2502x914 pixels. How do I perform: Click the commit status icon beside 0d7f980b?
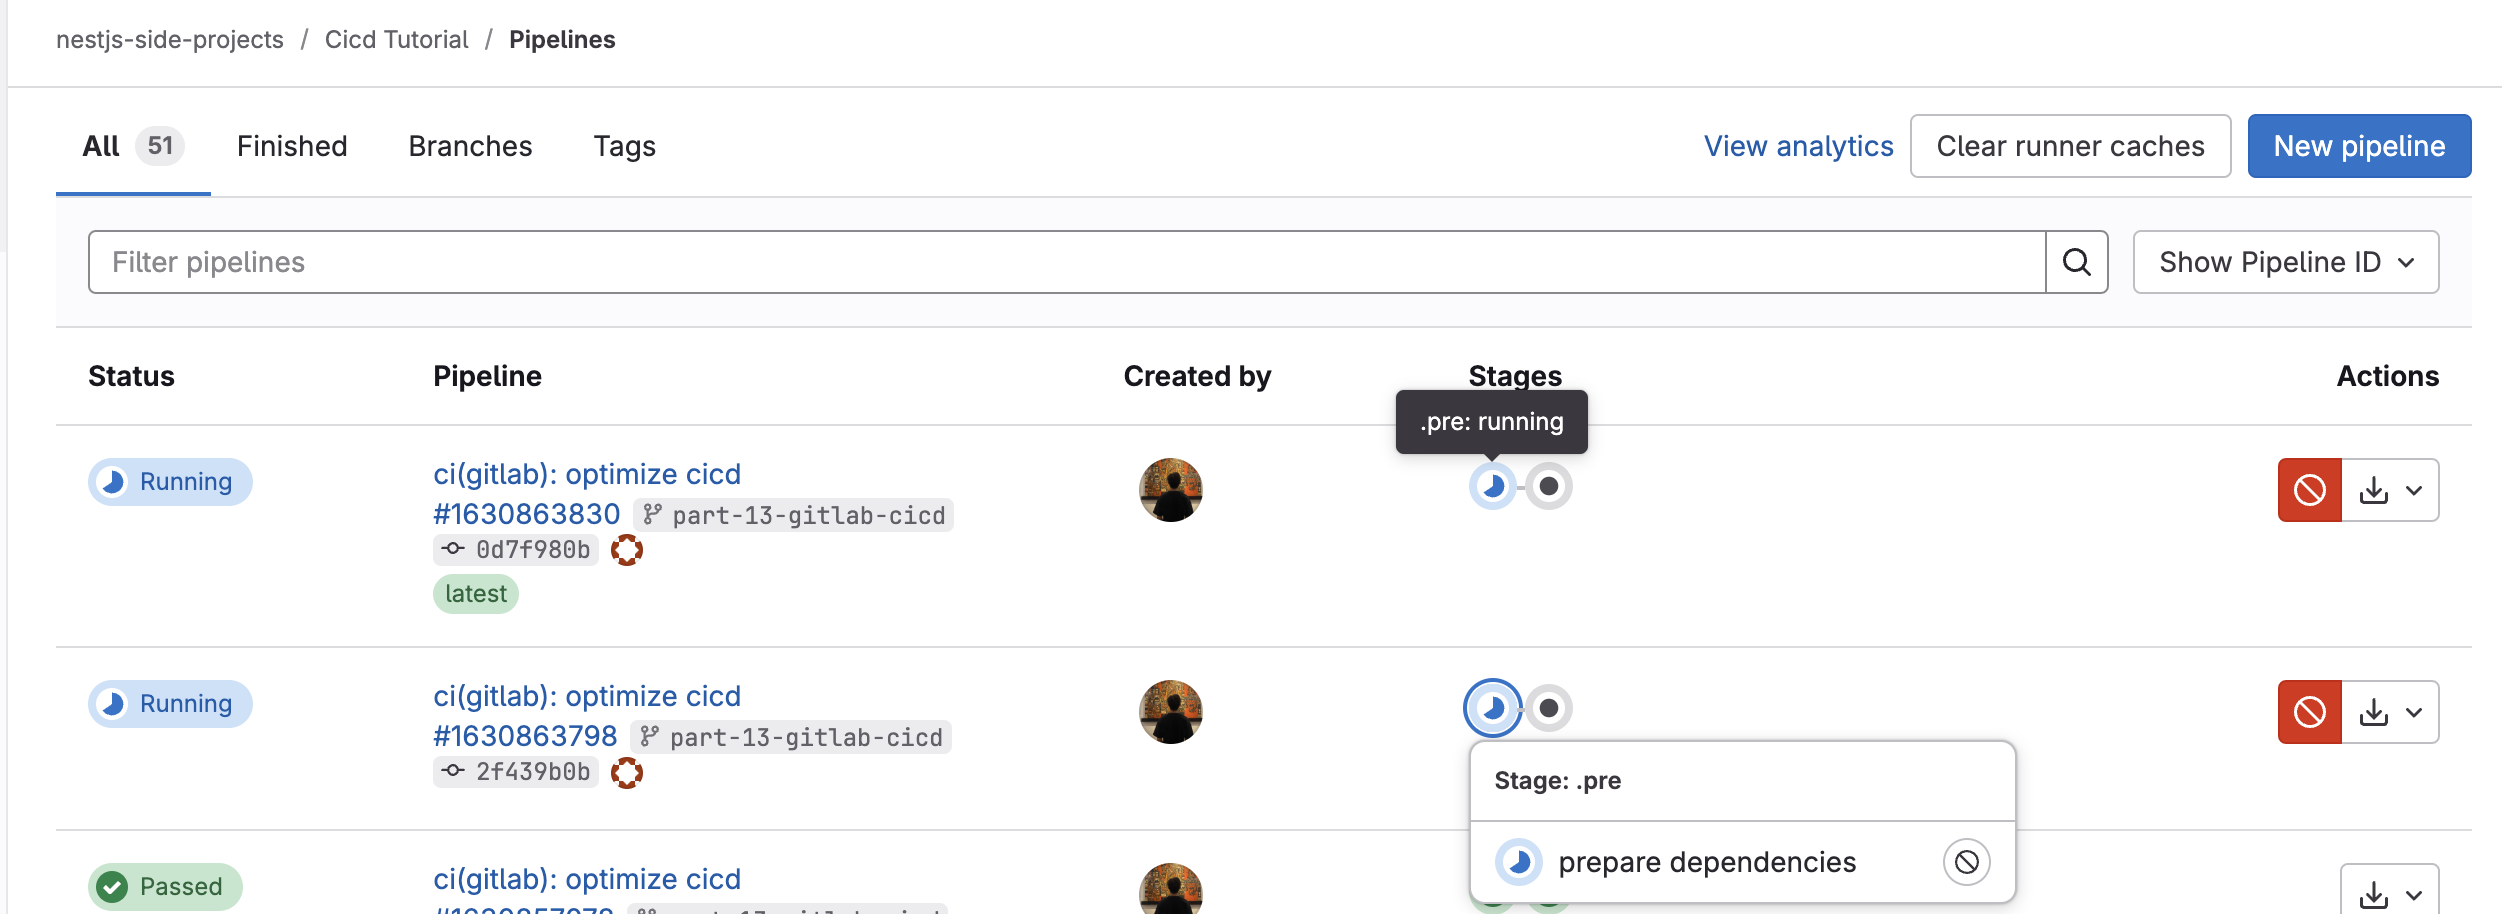(627, 549)
